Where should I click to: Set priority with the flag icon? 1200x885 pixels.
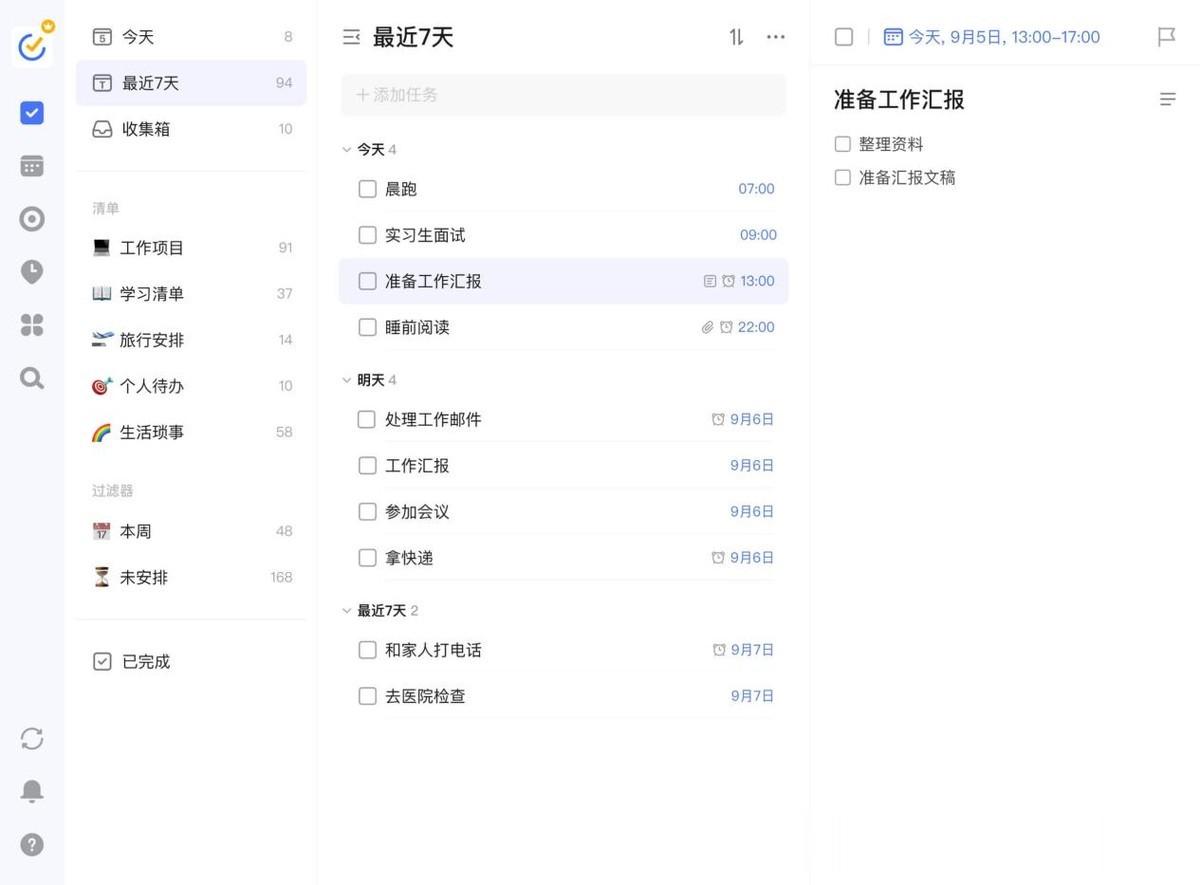1166,37
